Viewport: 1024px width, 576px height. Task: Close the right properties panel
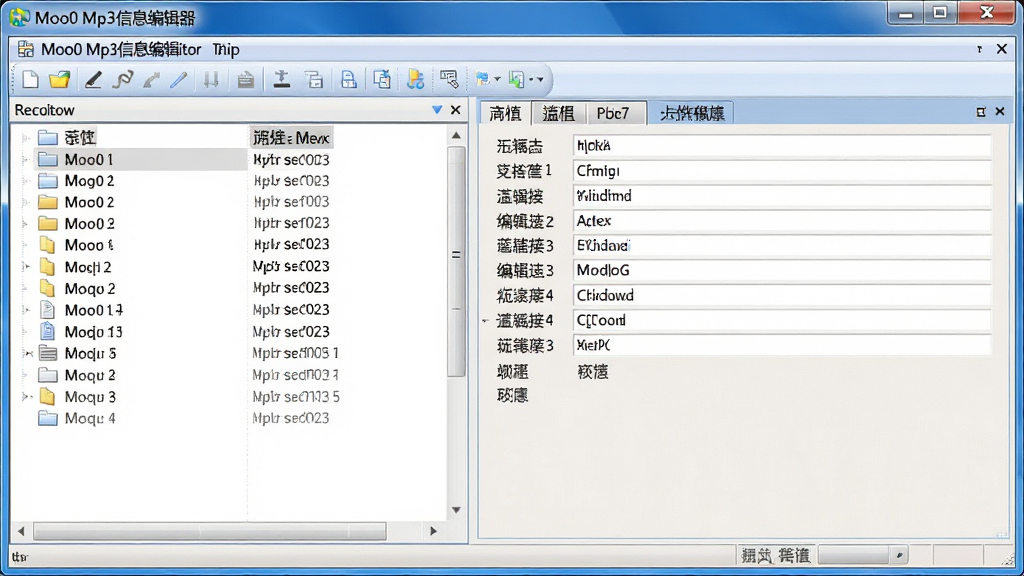pos(1000,112)
